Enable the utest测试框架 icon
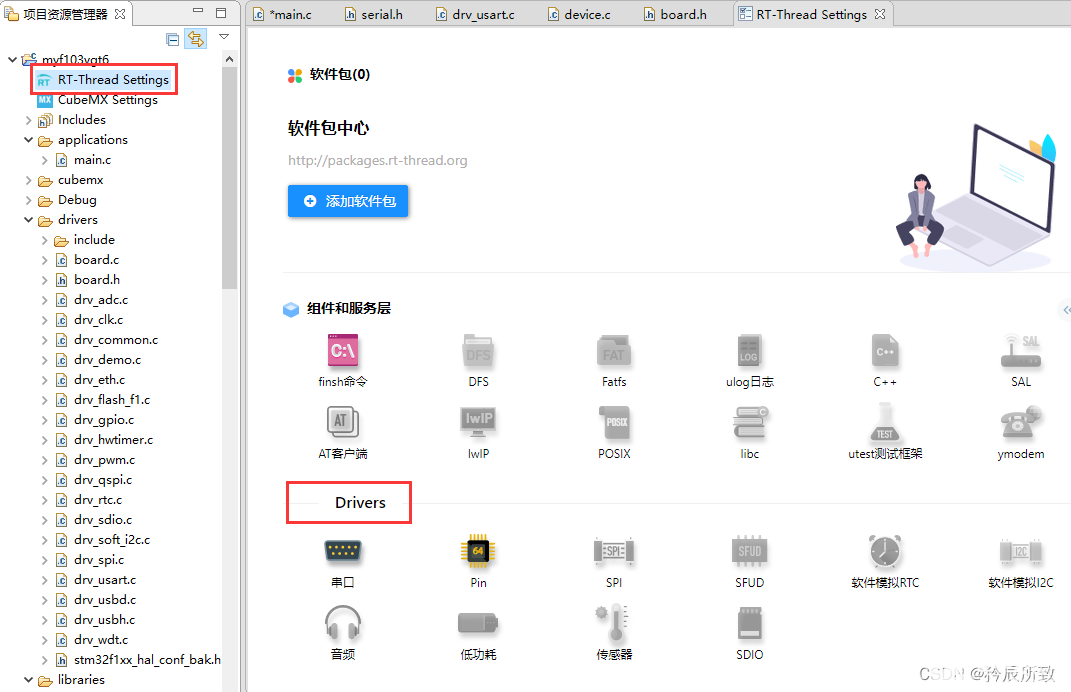Viewport: 1071px width, 692px height. point(885,422)
